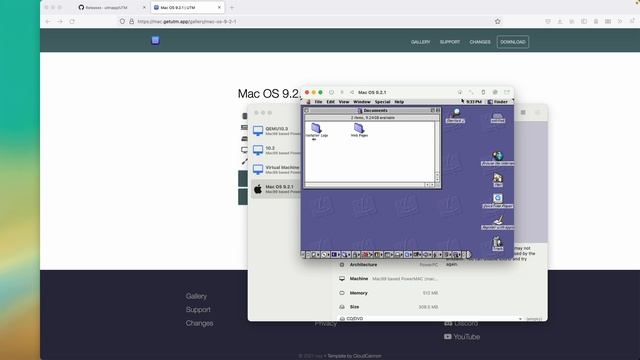Open the Finder application menu

pyautogui.click(x=498, y=102)
